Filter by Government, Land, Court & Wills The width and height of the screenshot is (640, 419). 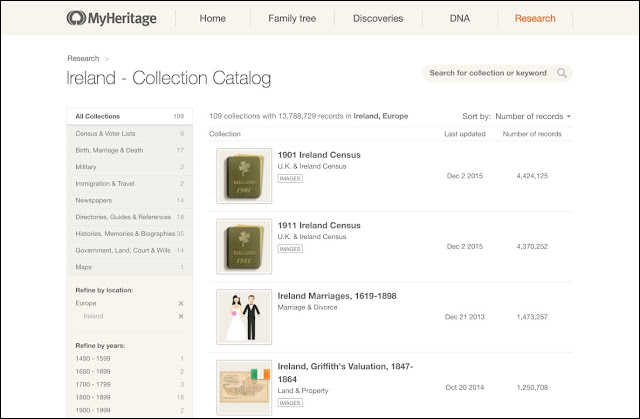pos(129,251)
